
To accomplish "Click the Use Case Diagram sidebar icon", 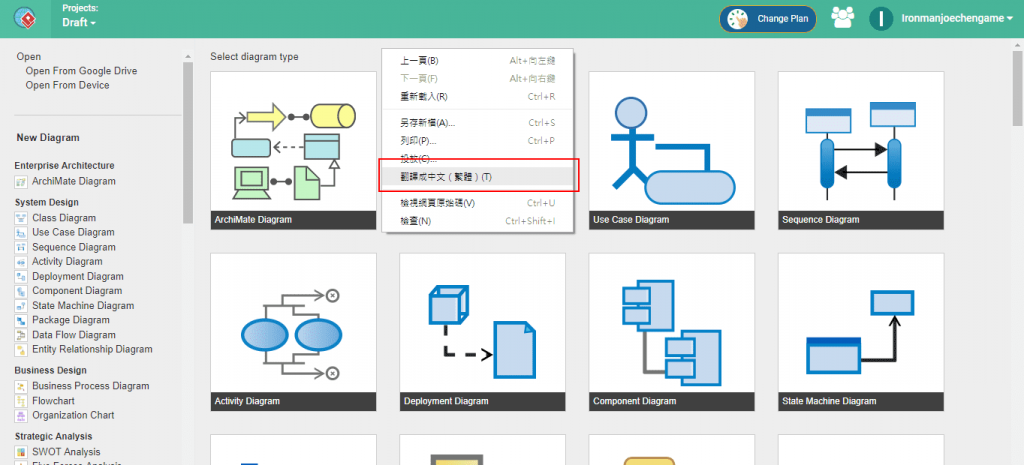I will [x=21, y=232].
